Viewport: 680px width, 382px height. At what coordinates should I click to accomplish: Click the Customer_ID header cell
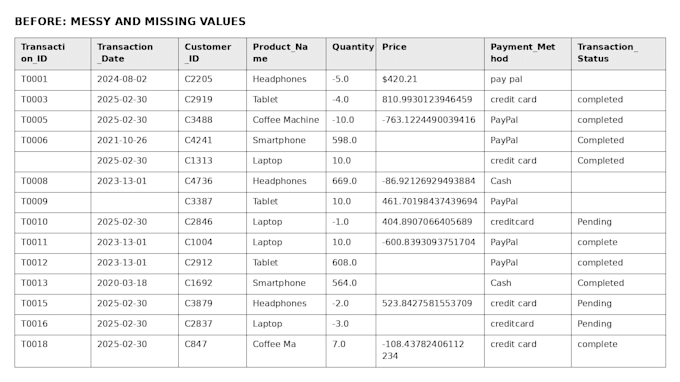212,53
